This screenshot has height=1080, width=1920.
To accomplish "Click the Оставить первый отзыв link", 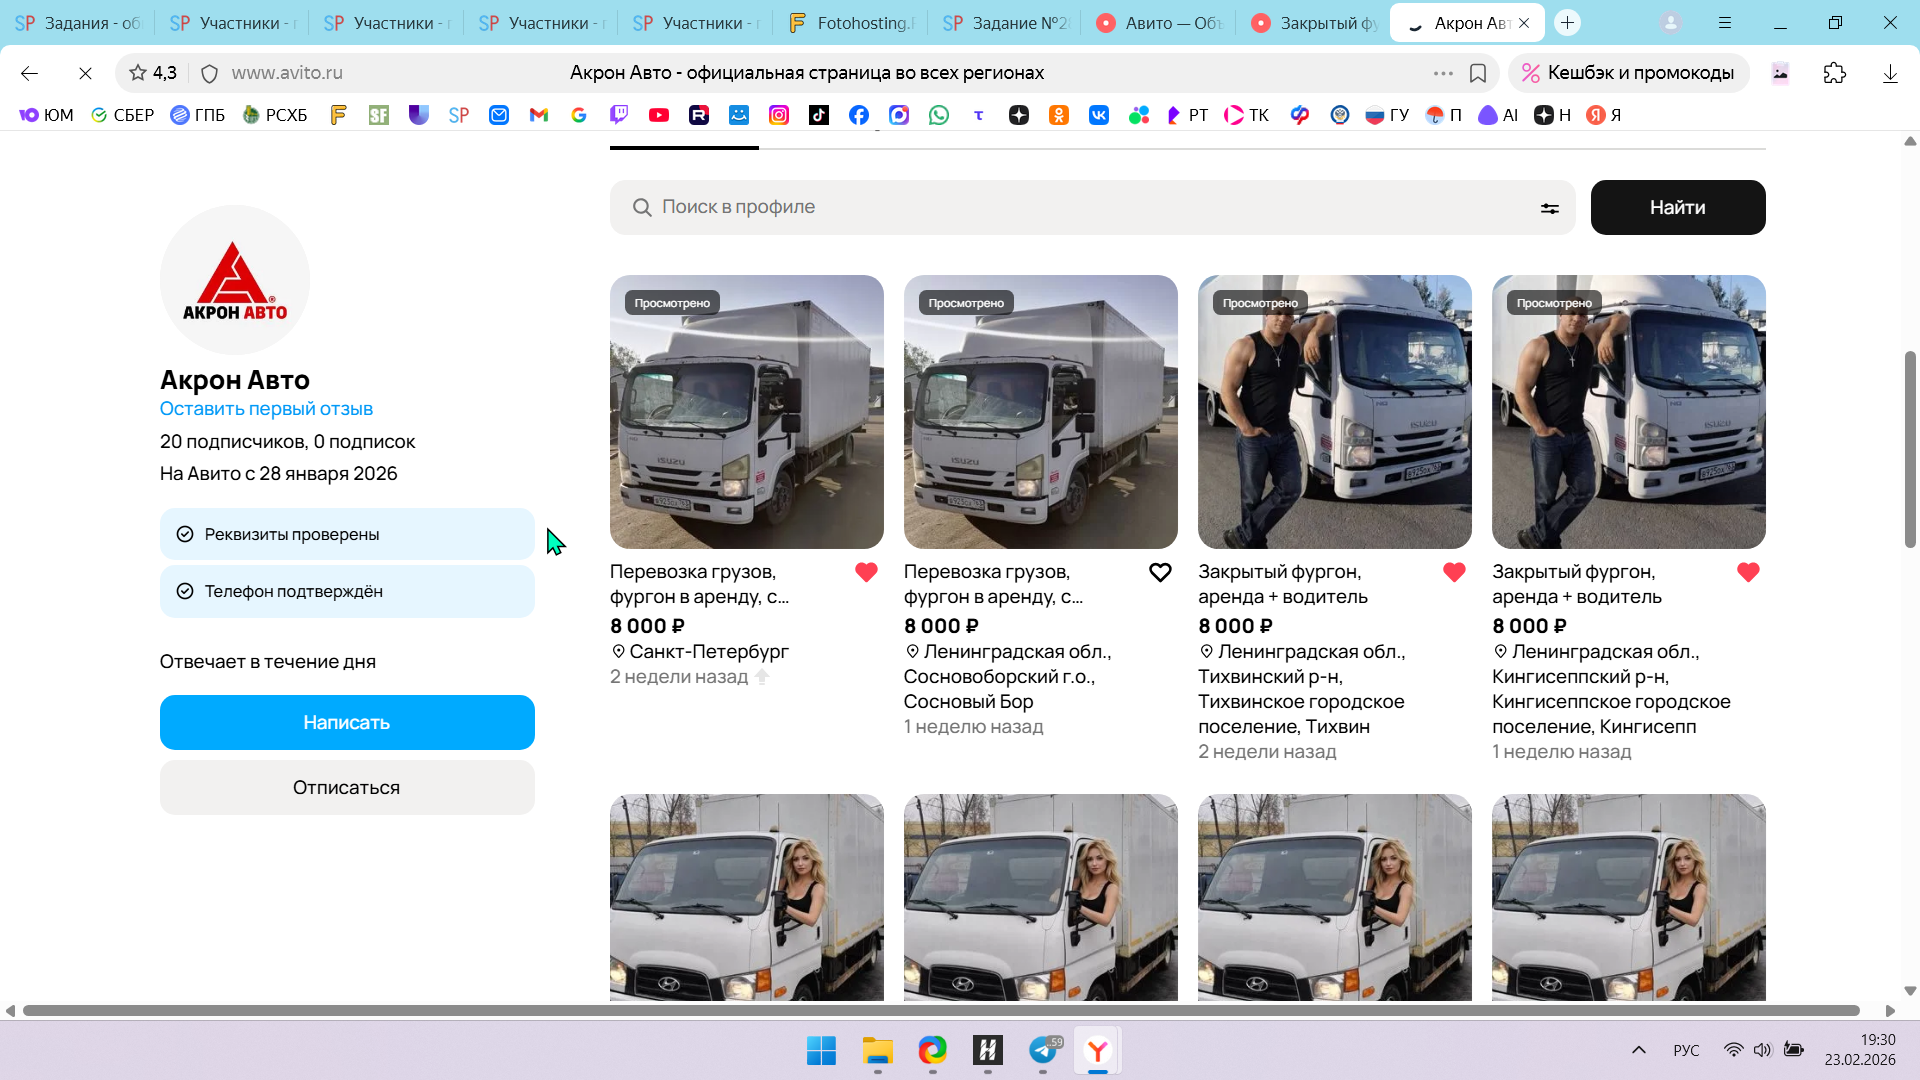I will pyautogui.click(x=266, y=409).
